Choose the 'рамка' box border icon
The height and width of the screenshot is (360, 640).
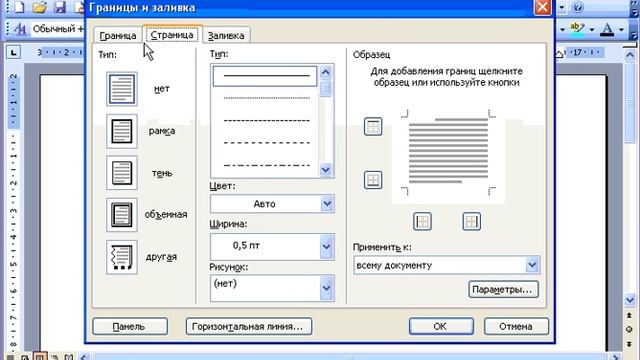coord(122,131)
